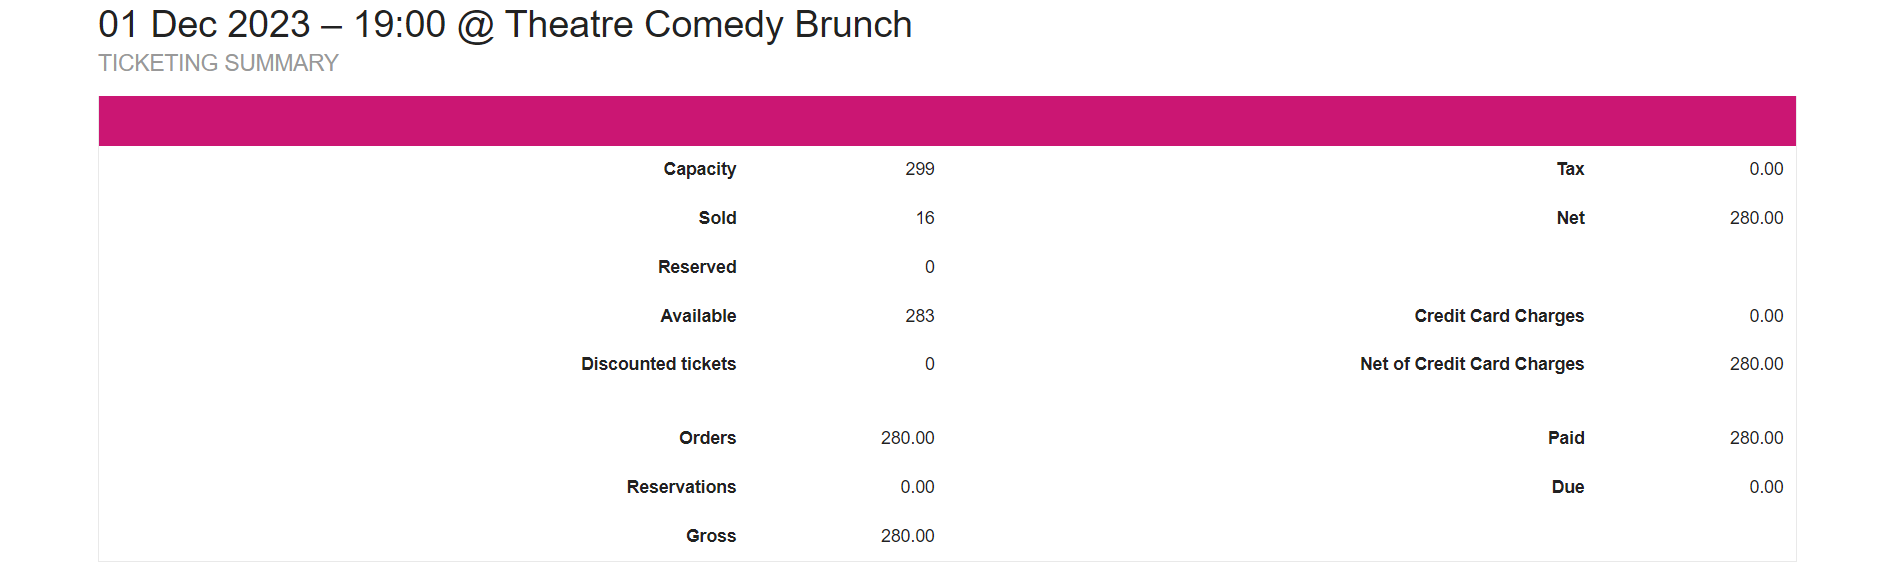Select the Credit Card Charges label

click(x=1499, y=316)
